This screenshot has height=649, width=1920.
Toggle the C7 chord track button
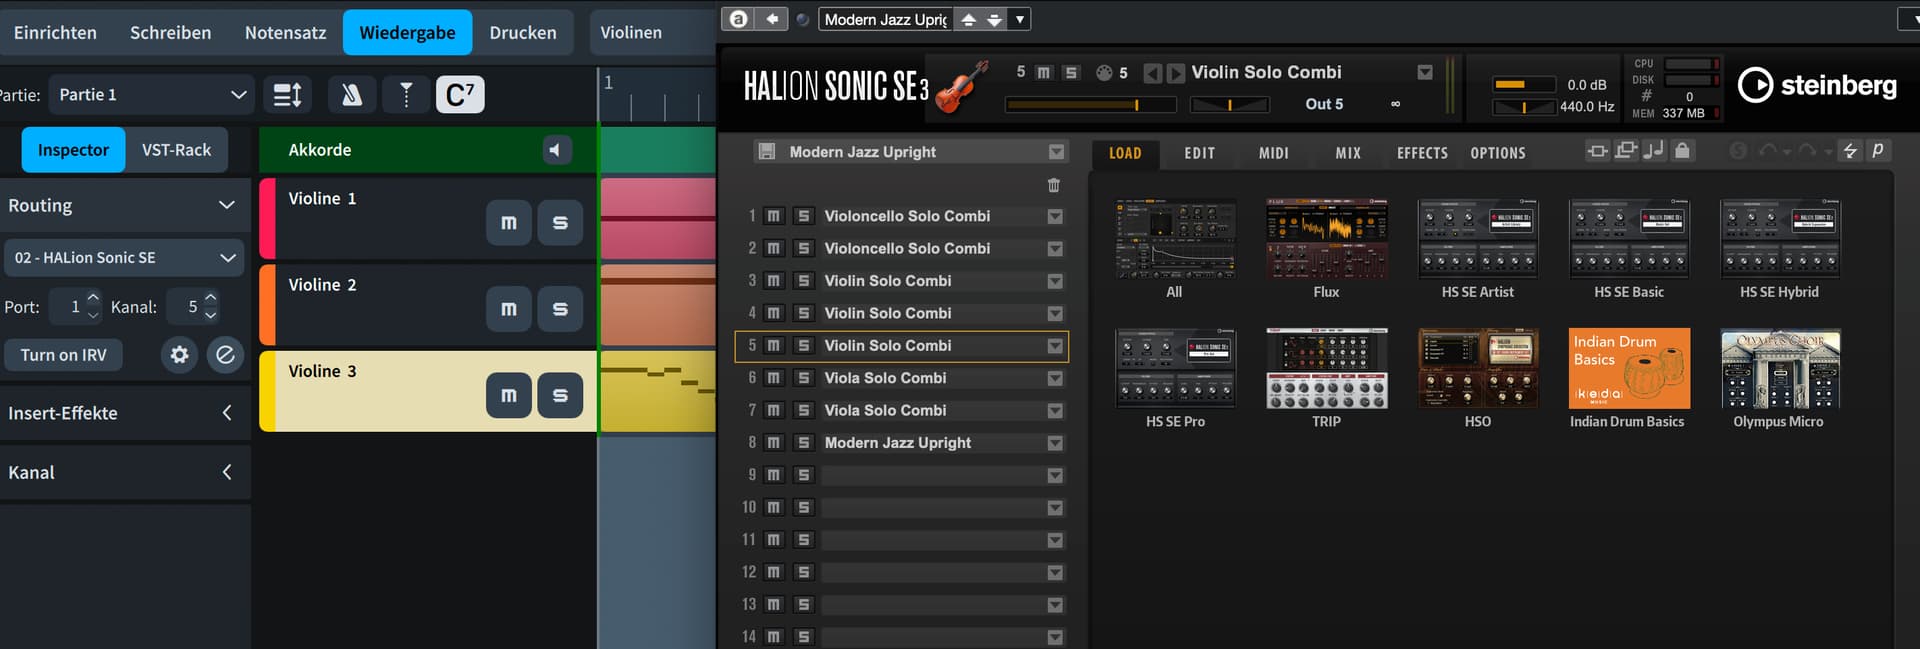460,95
